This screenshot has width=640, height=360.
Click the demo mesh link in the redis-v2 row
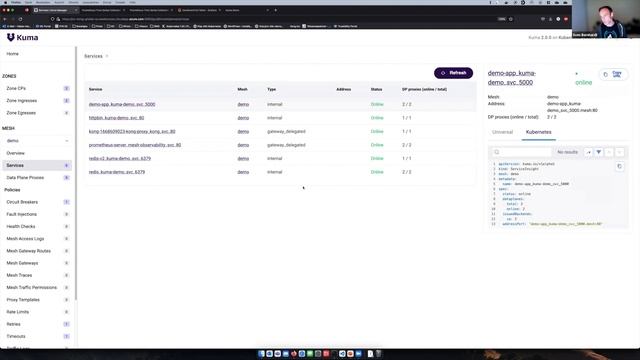(243, 159)
